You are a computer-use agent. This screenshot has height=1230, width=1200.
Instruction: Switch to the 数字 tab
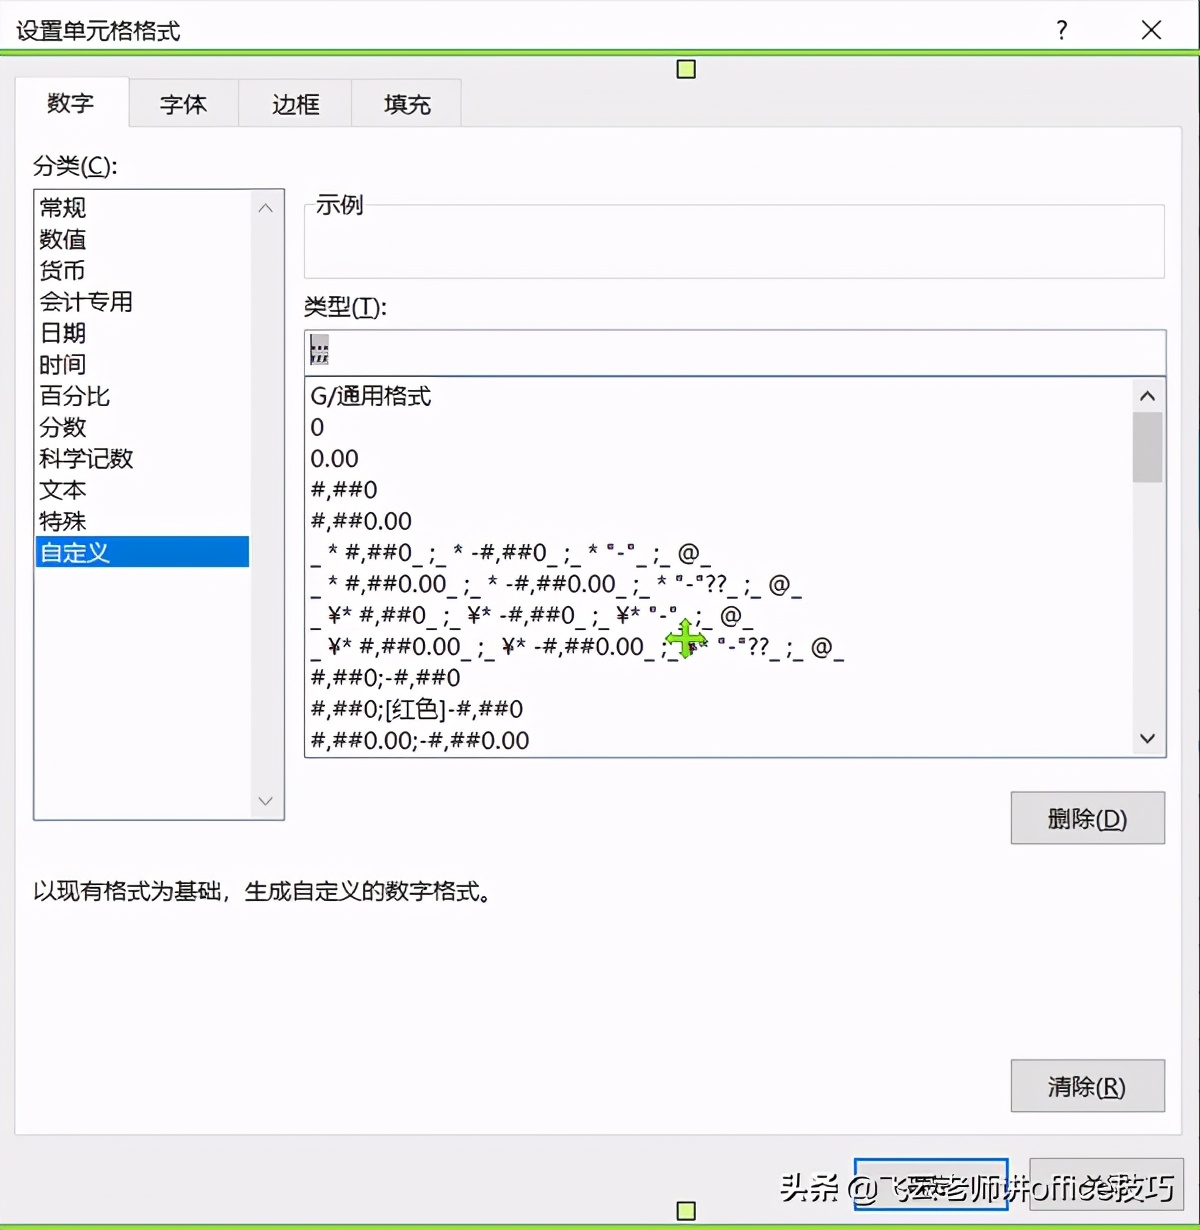pos(70,103)
